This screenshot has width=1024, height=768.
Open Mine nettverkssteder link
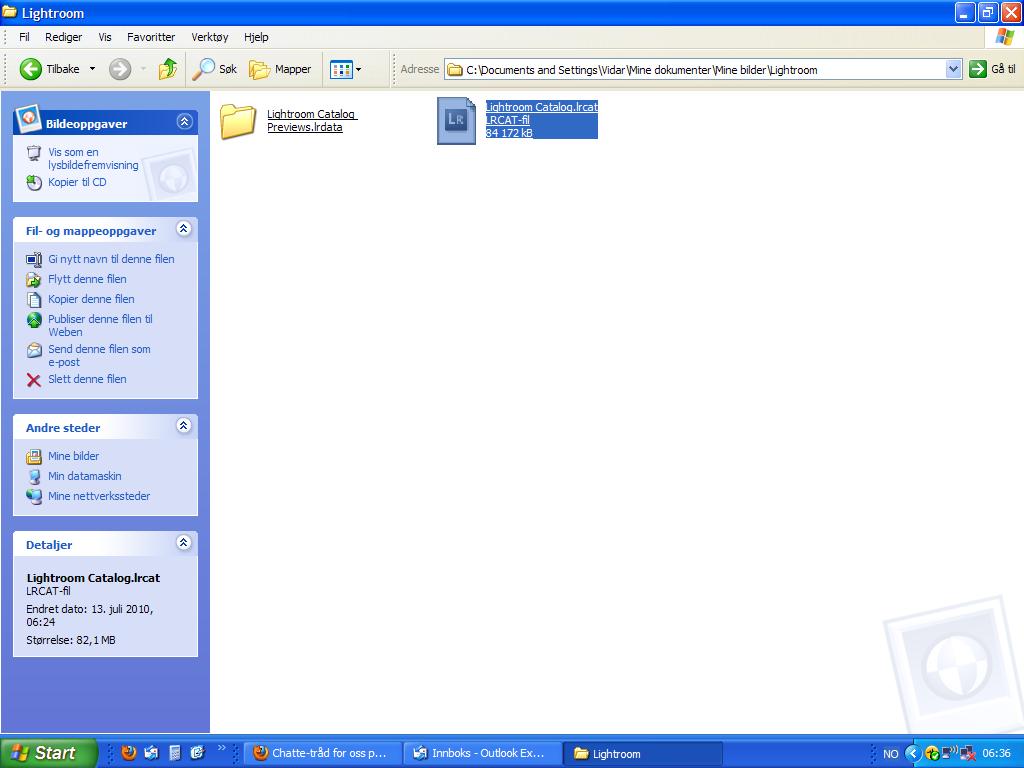[x=99, y=496]
